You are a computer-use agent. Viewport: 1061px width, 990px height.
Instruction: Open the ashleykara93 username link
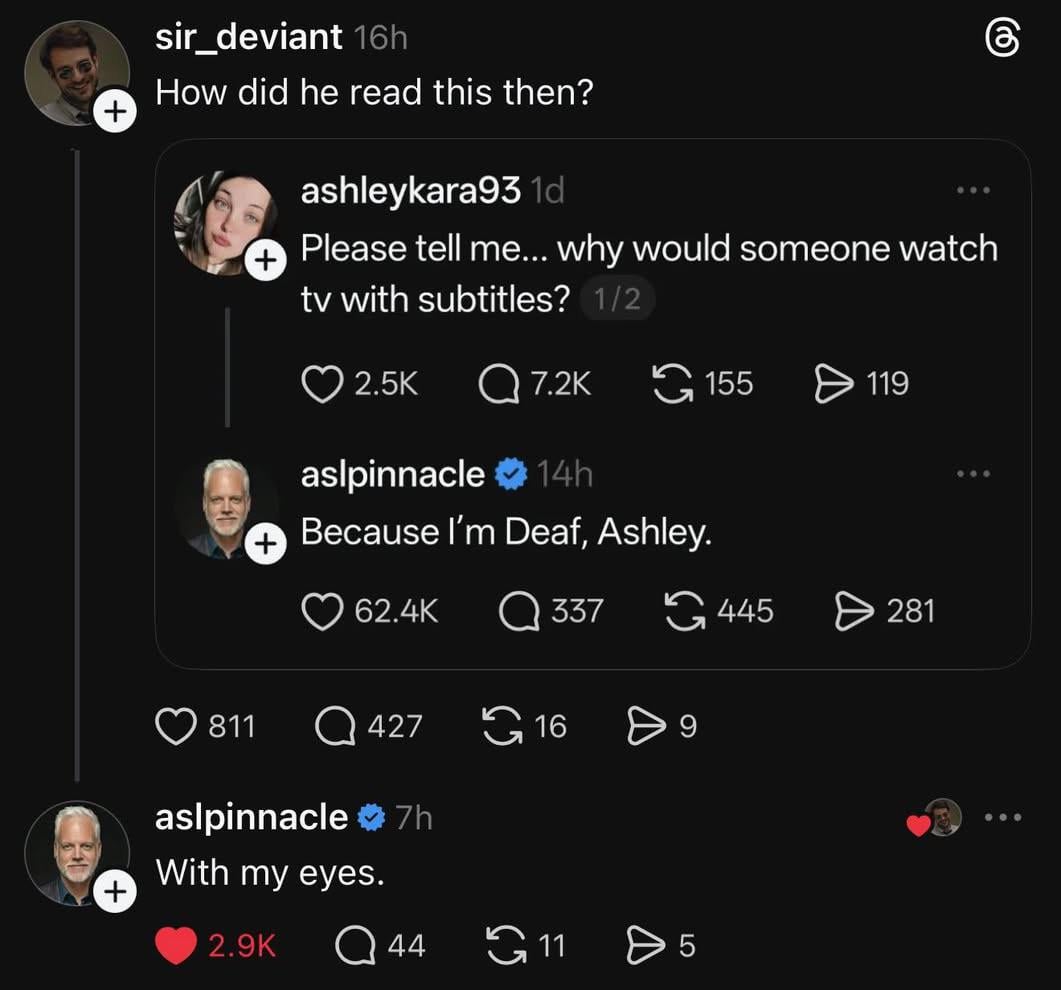pyautogui.click(x=410, y=190)
